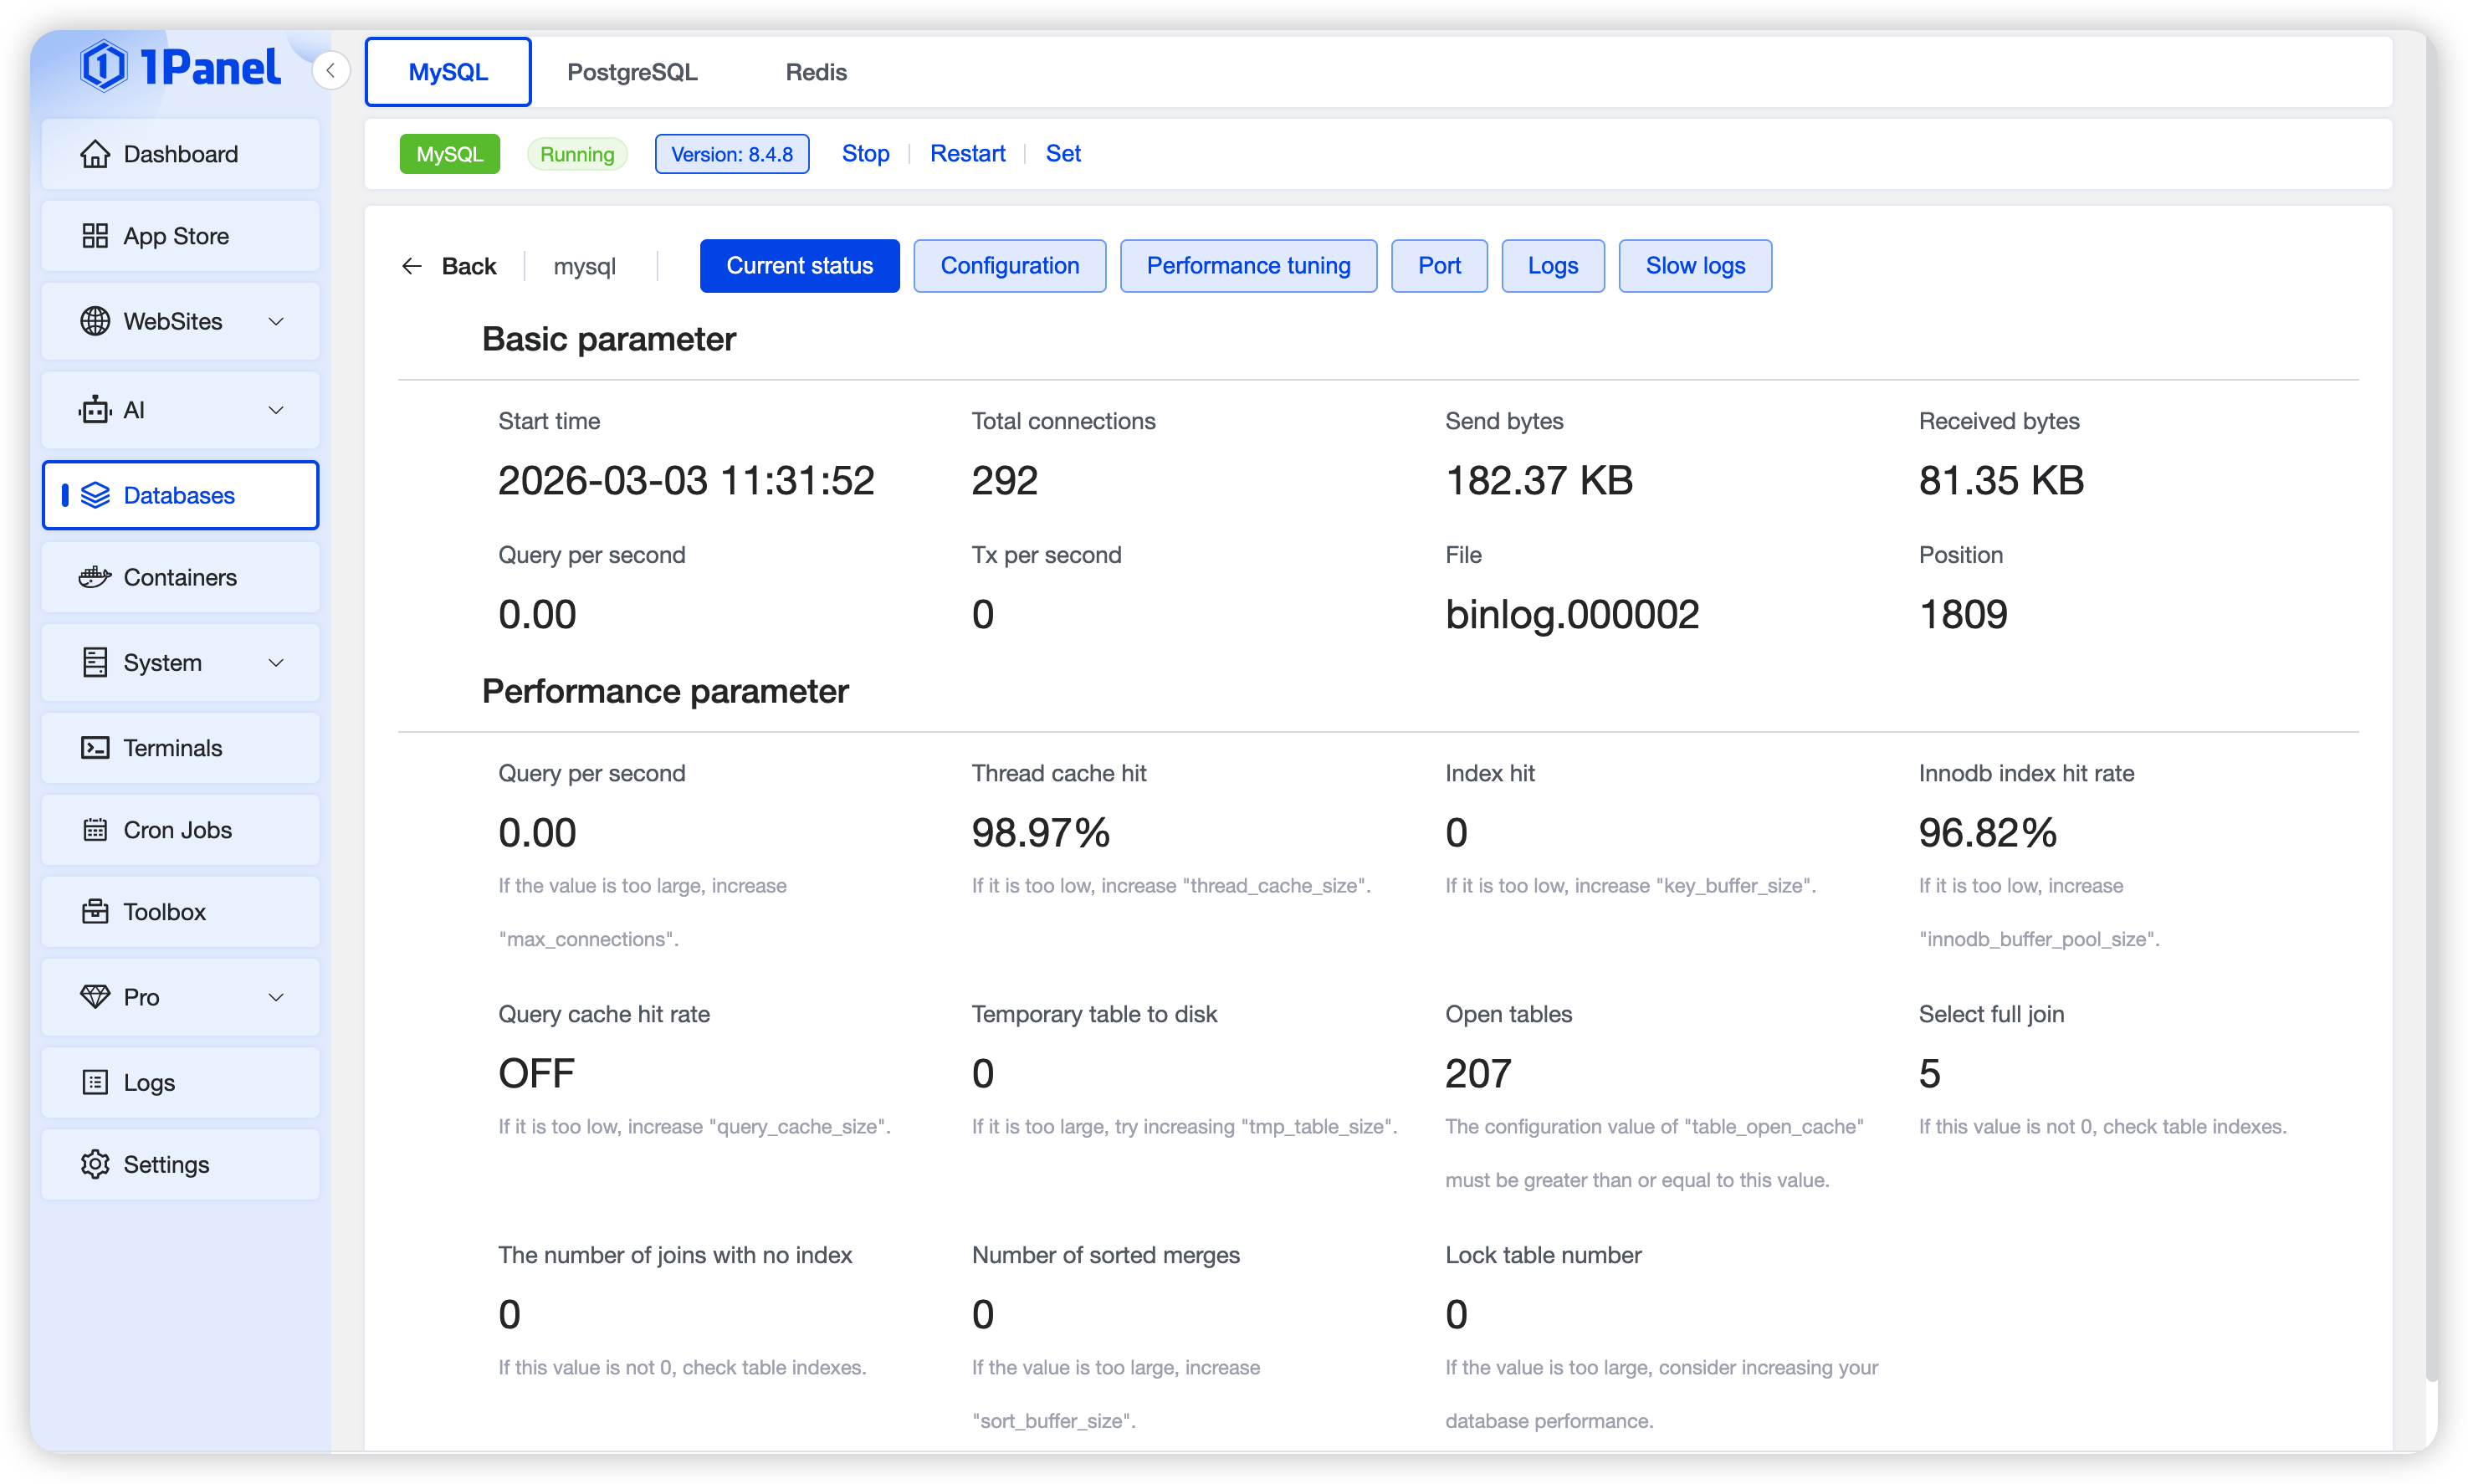Switch to the Redis tab
2468x1484 pixels.
815,72
